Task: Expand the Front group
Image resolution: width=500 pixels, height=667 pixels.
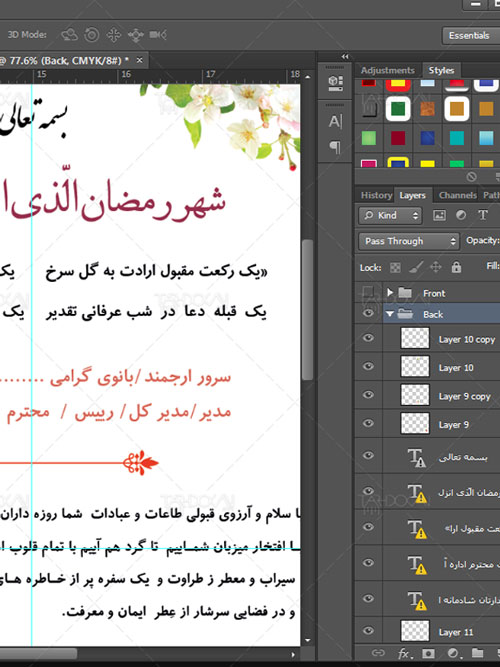Action: tap(389, 292)
